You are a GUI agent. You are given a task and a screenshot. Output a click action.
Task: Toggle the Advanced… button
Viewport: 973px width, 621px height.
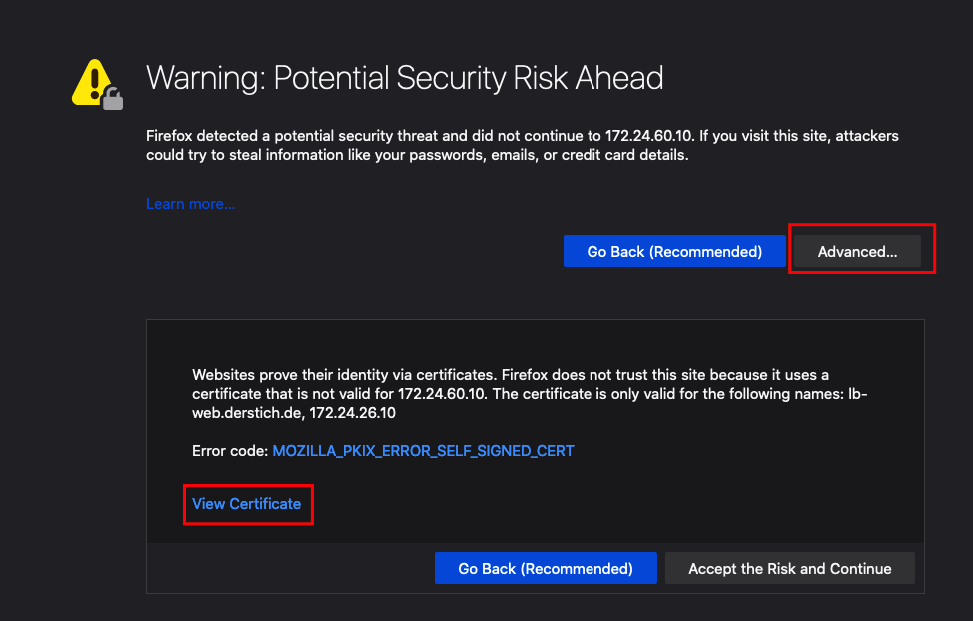coord(857,251)
